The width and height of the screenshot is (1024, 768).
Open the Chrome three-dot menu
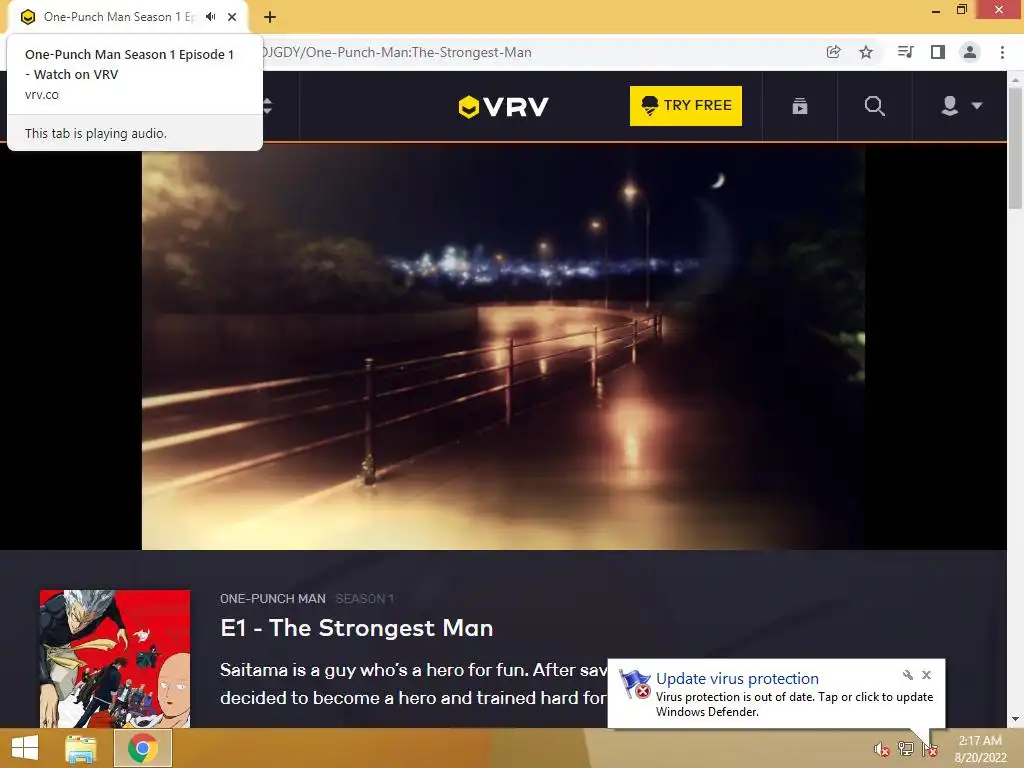(1002, 52)
